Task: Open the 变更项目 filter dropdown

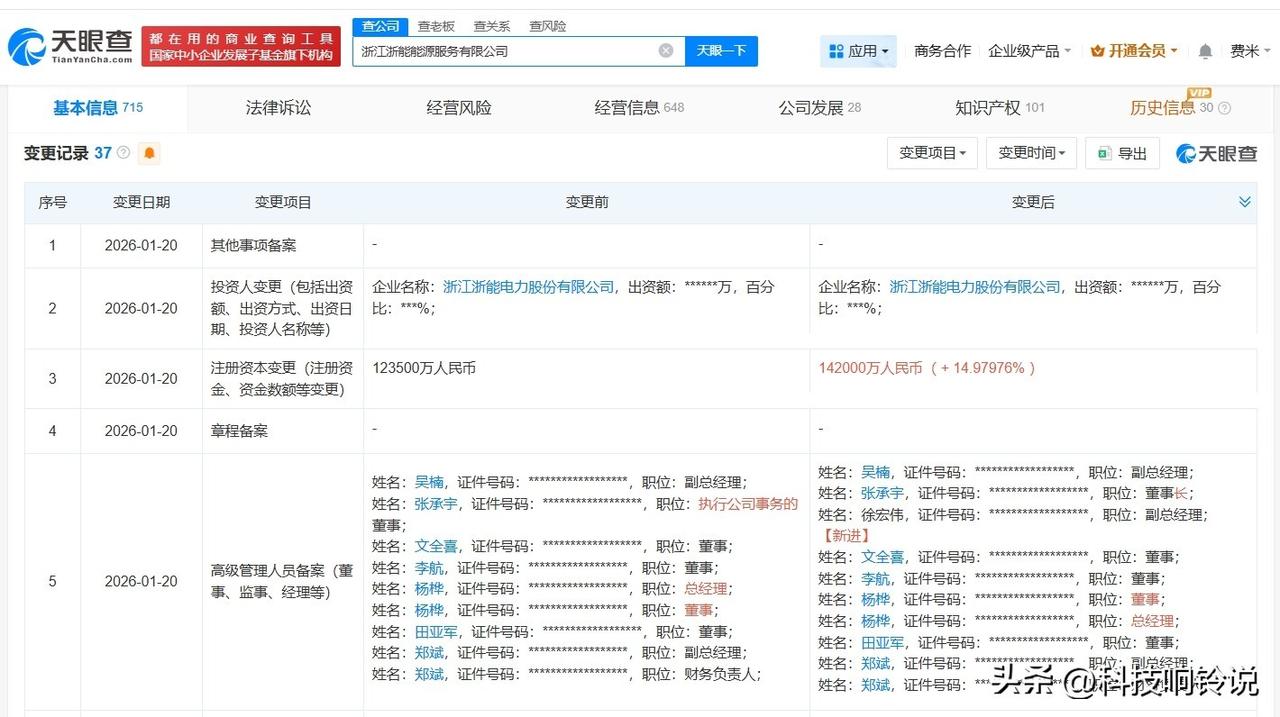Action: (931, 153)
